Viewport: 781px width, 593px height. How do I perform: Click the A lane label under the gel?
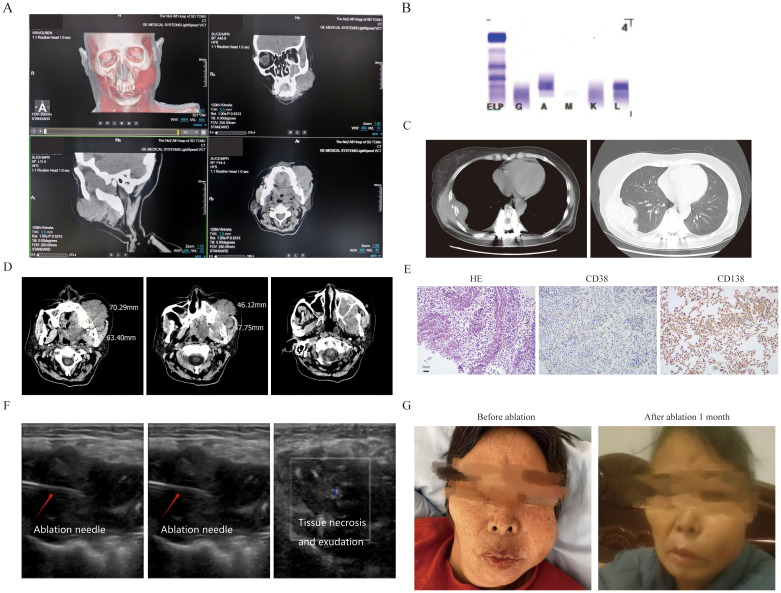tap(544, 107)
